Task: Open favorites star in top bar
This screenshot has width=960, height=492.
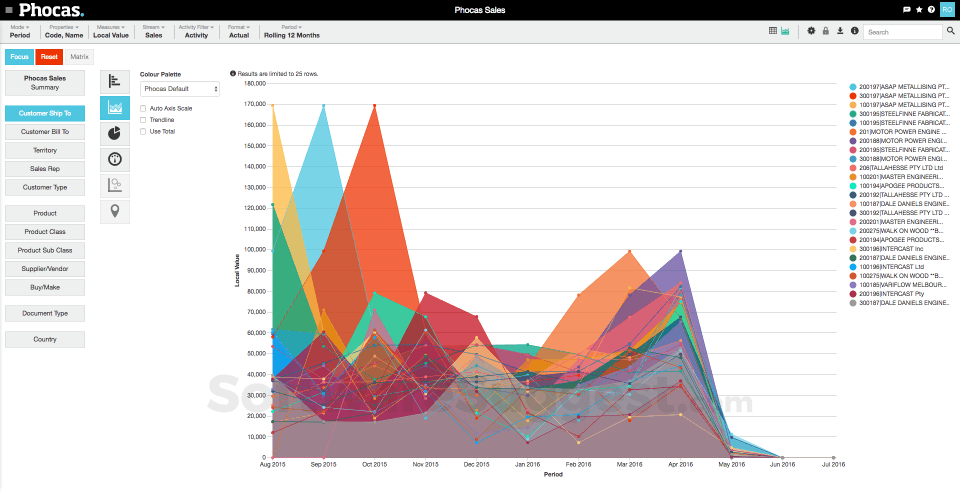Action: coord(919,9)
